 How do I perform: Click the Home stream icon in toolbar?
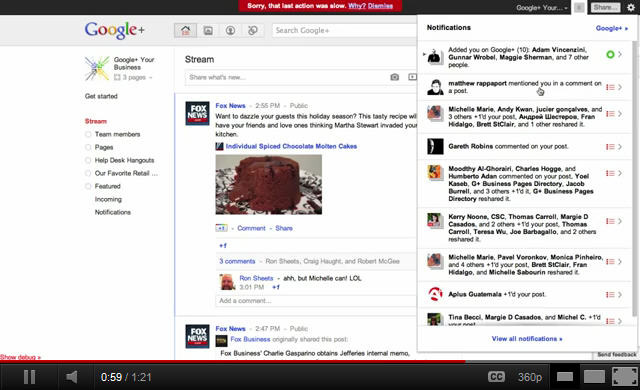[x=185, y=31]
